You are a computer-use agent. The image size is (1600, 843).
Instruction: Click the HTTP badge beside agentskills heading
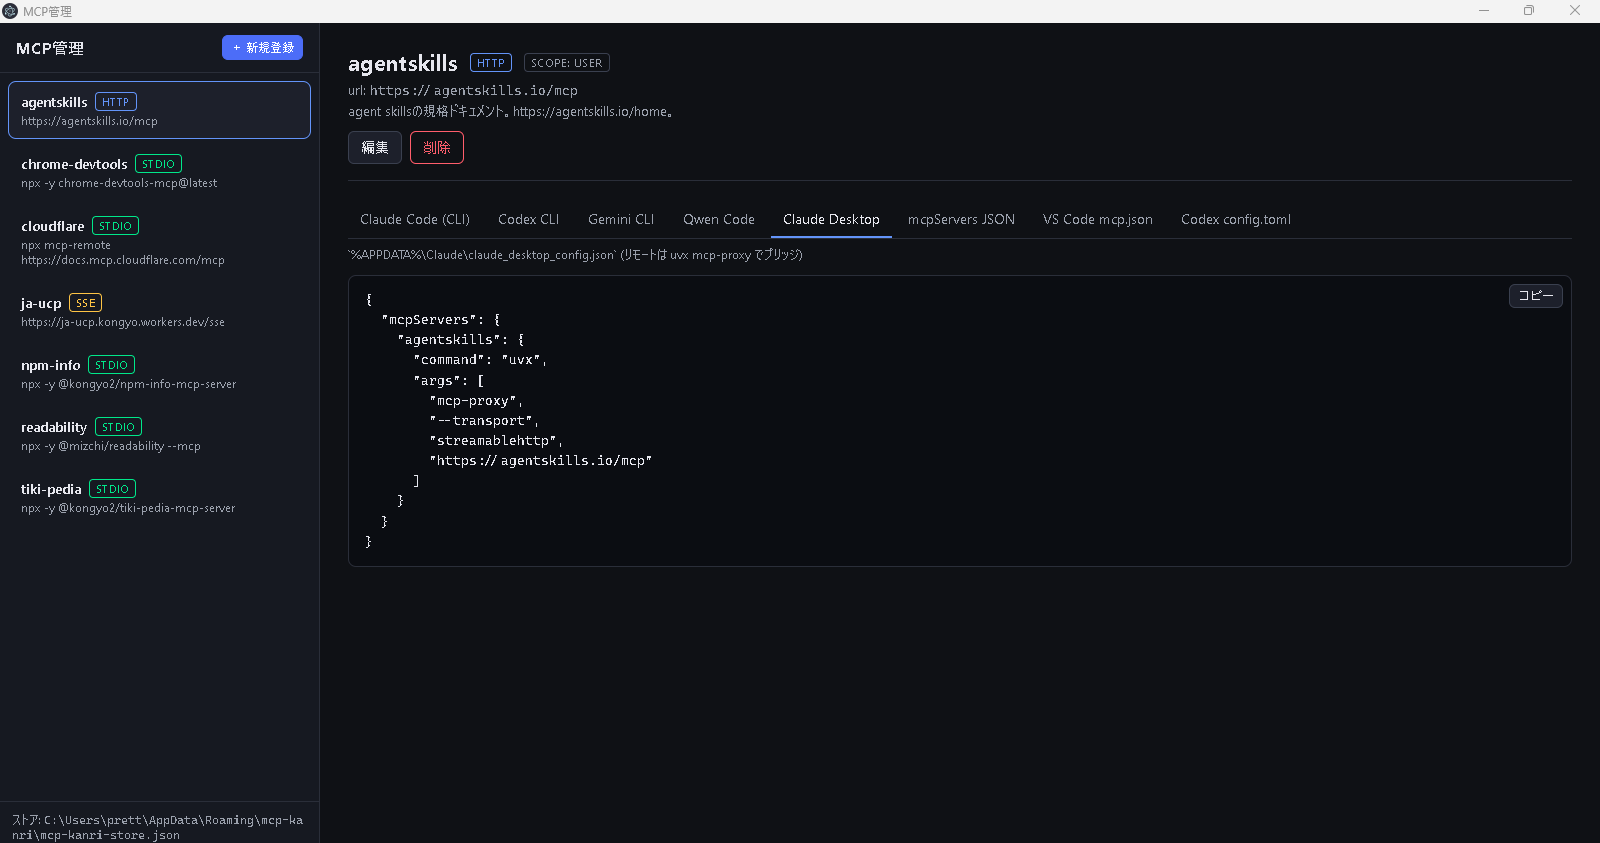(491, 63)
